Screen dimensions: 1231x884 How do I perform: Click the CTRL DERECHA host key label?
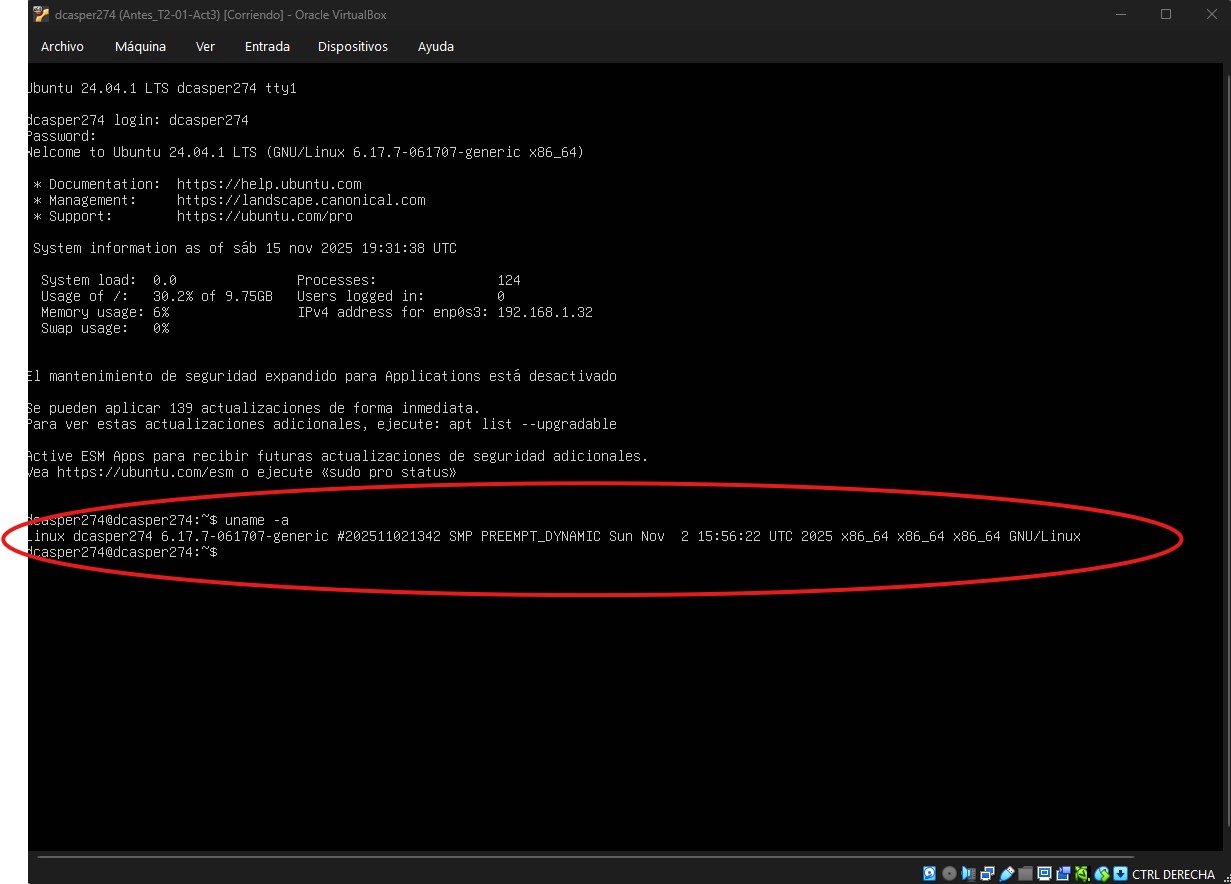1173,874
